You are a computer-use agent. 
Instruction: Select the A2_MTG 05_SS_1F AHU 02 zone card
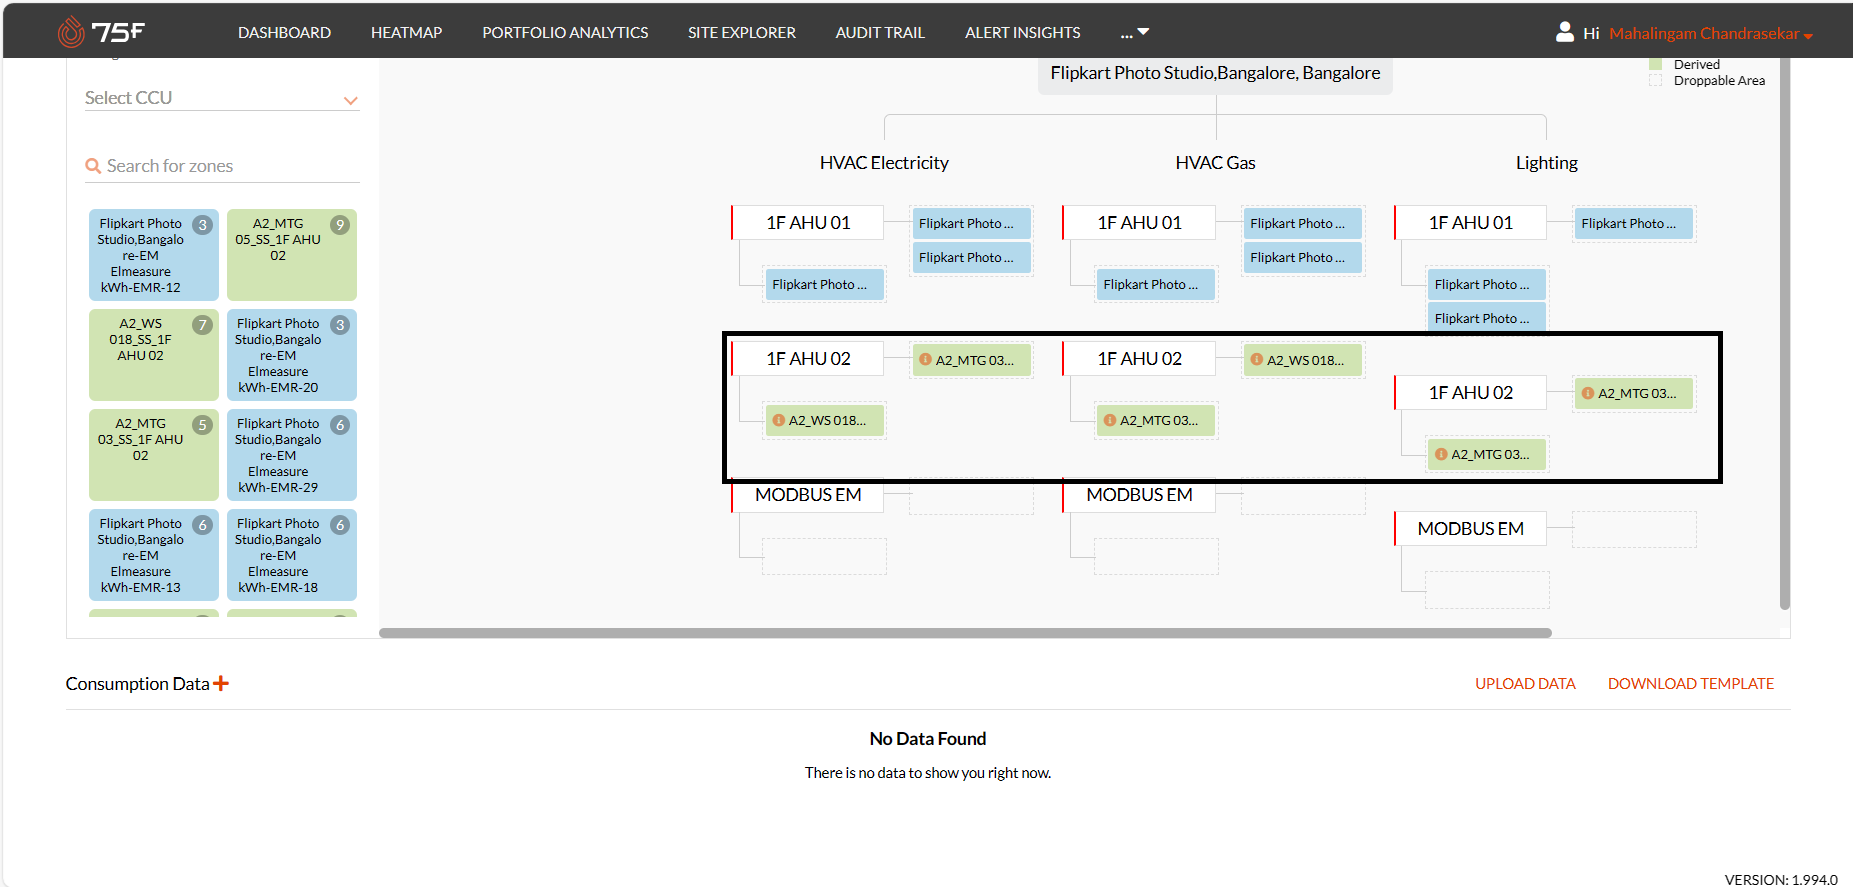coord(291,255)
